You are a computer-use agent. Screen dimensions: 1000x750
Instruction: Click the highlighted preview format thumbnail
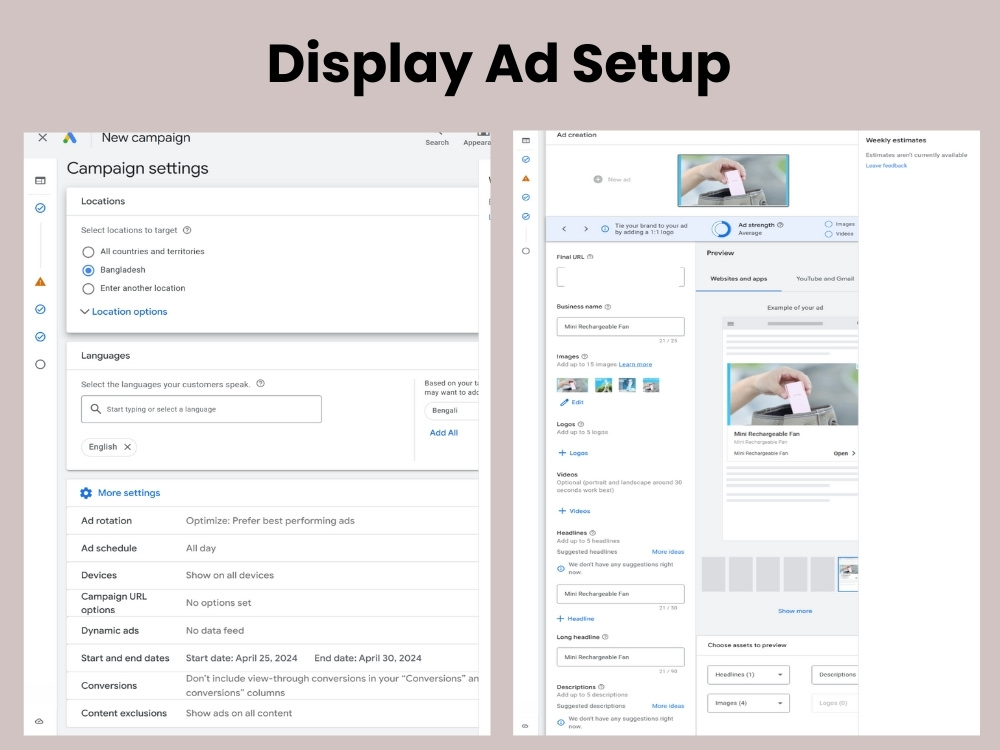[848, 574]
